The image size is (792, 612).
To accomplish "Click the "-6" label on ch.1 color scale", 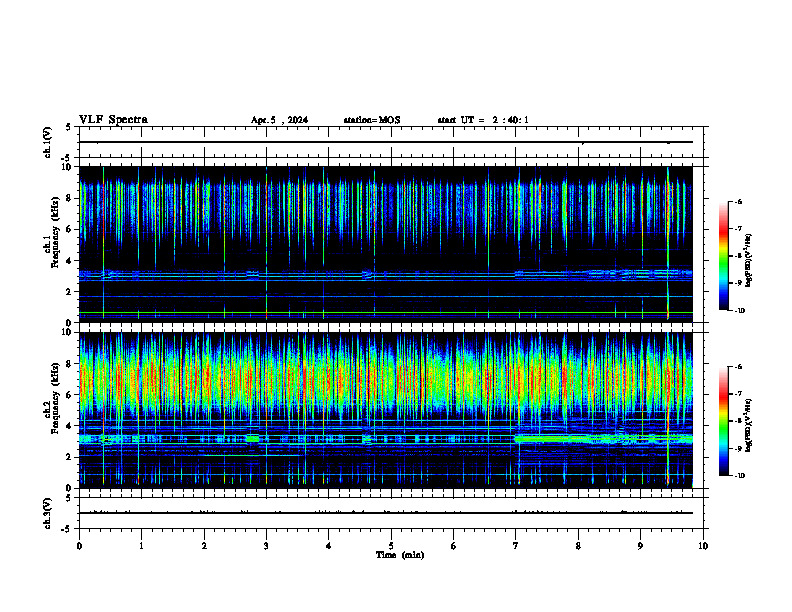I will 738,201.
